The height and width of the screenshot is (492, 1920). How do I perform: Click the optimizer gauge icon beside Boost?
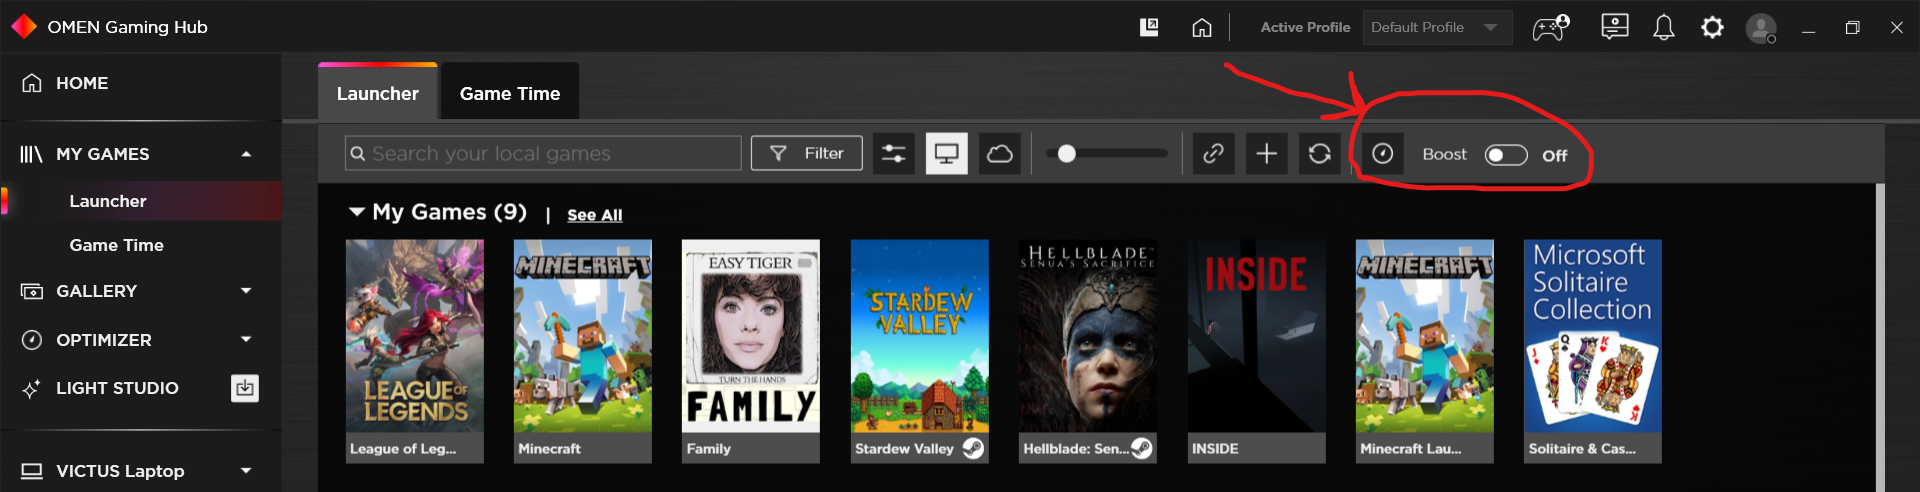(x=1382, y=153)
